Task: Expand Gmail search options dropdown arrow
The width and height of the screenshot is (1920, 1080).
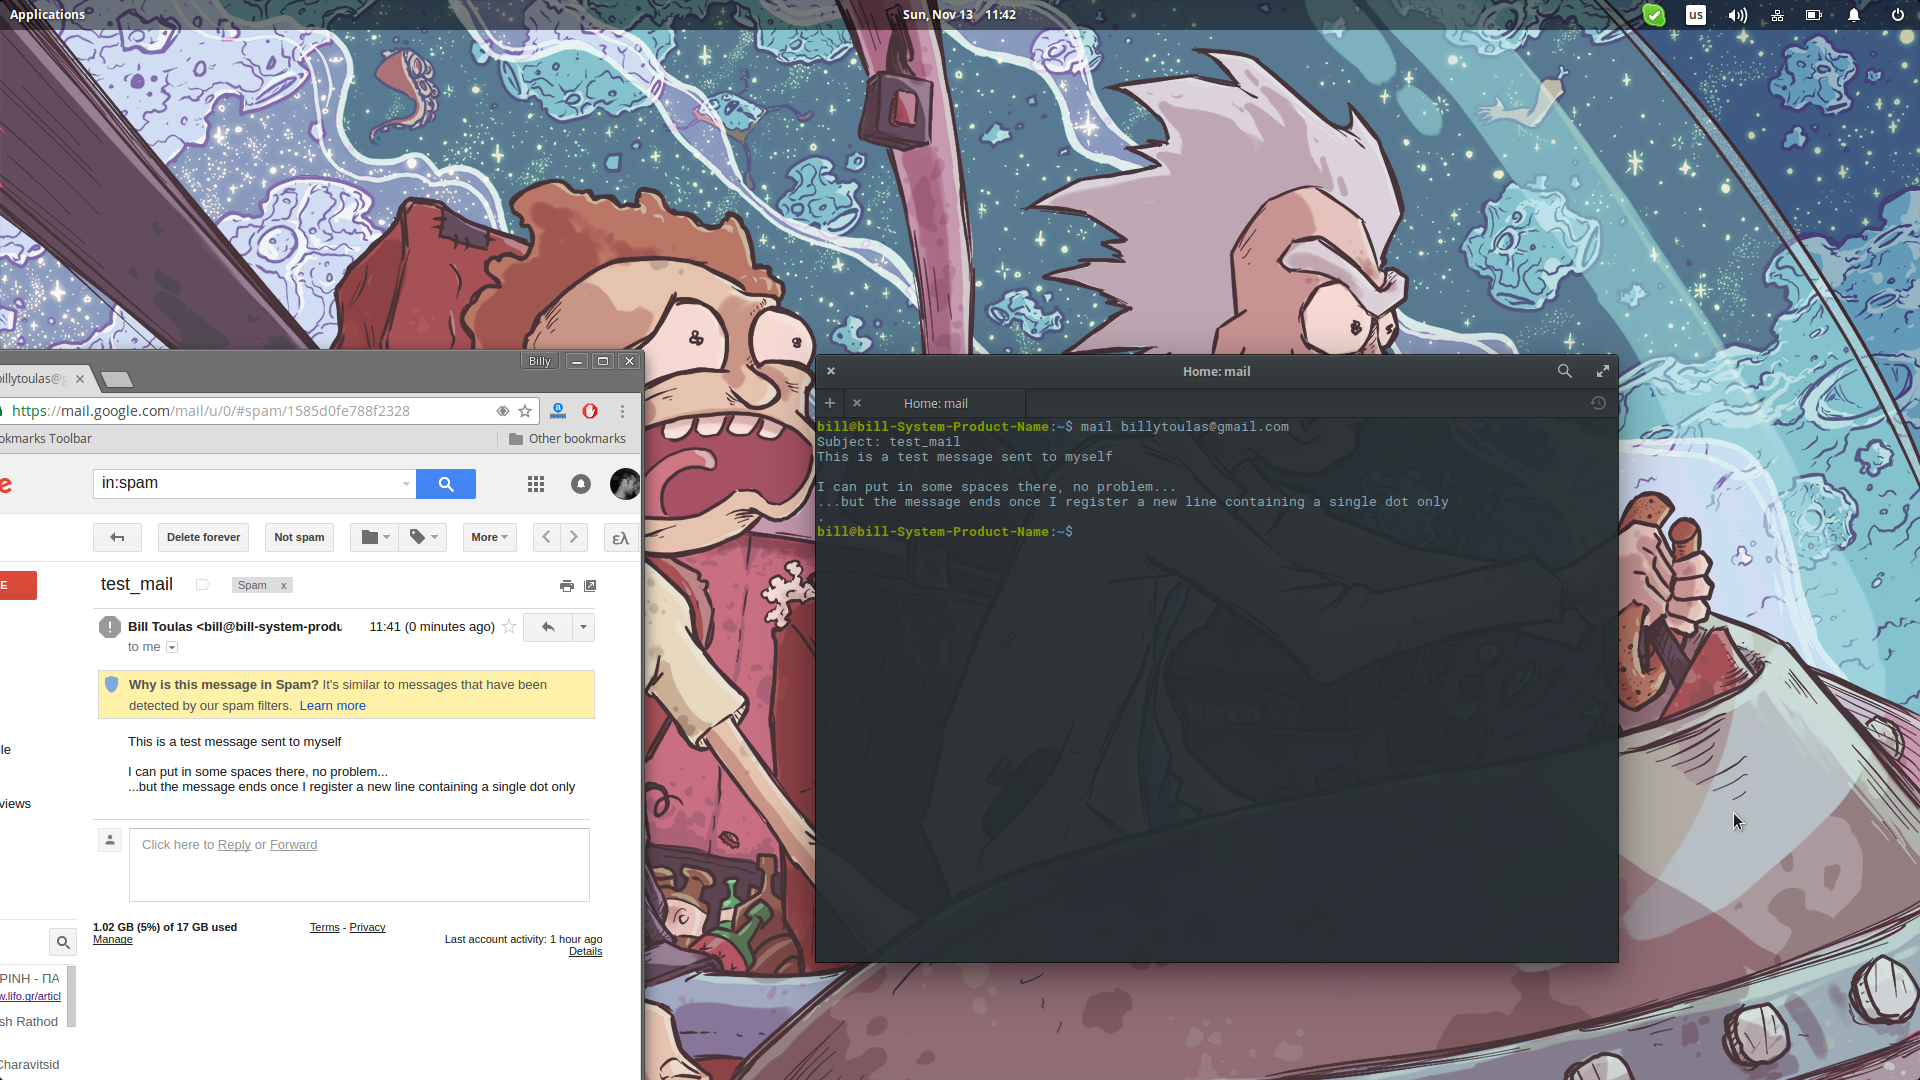Action: pos(406,484)
